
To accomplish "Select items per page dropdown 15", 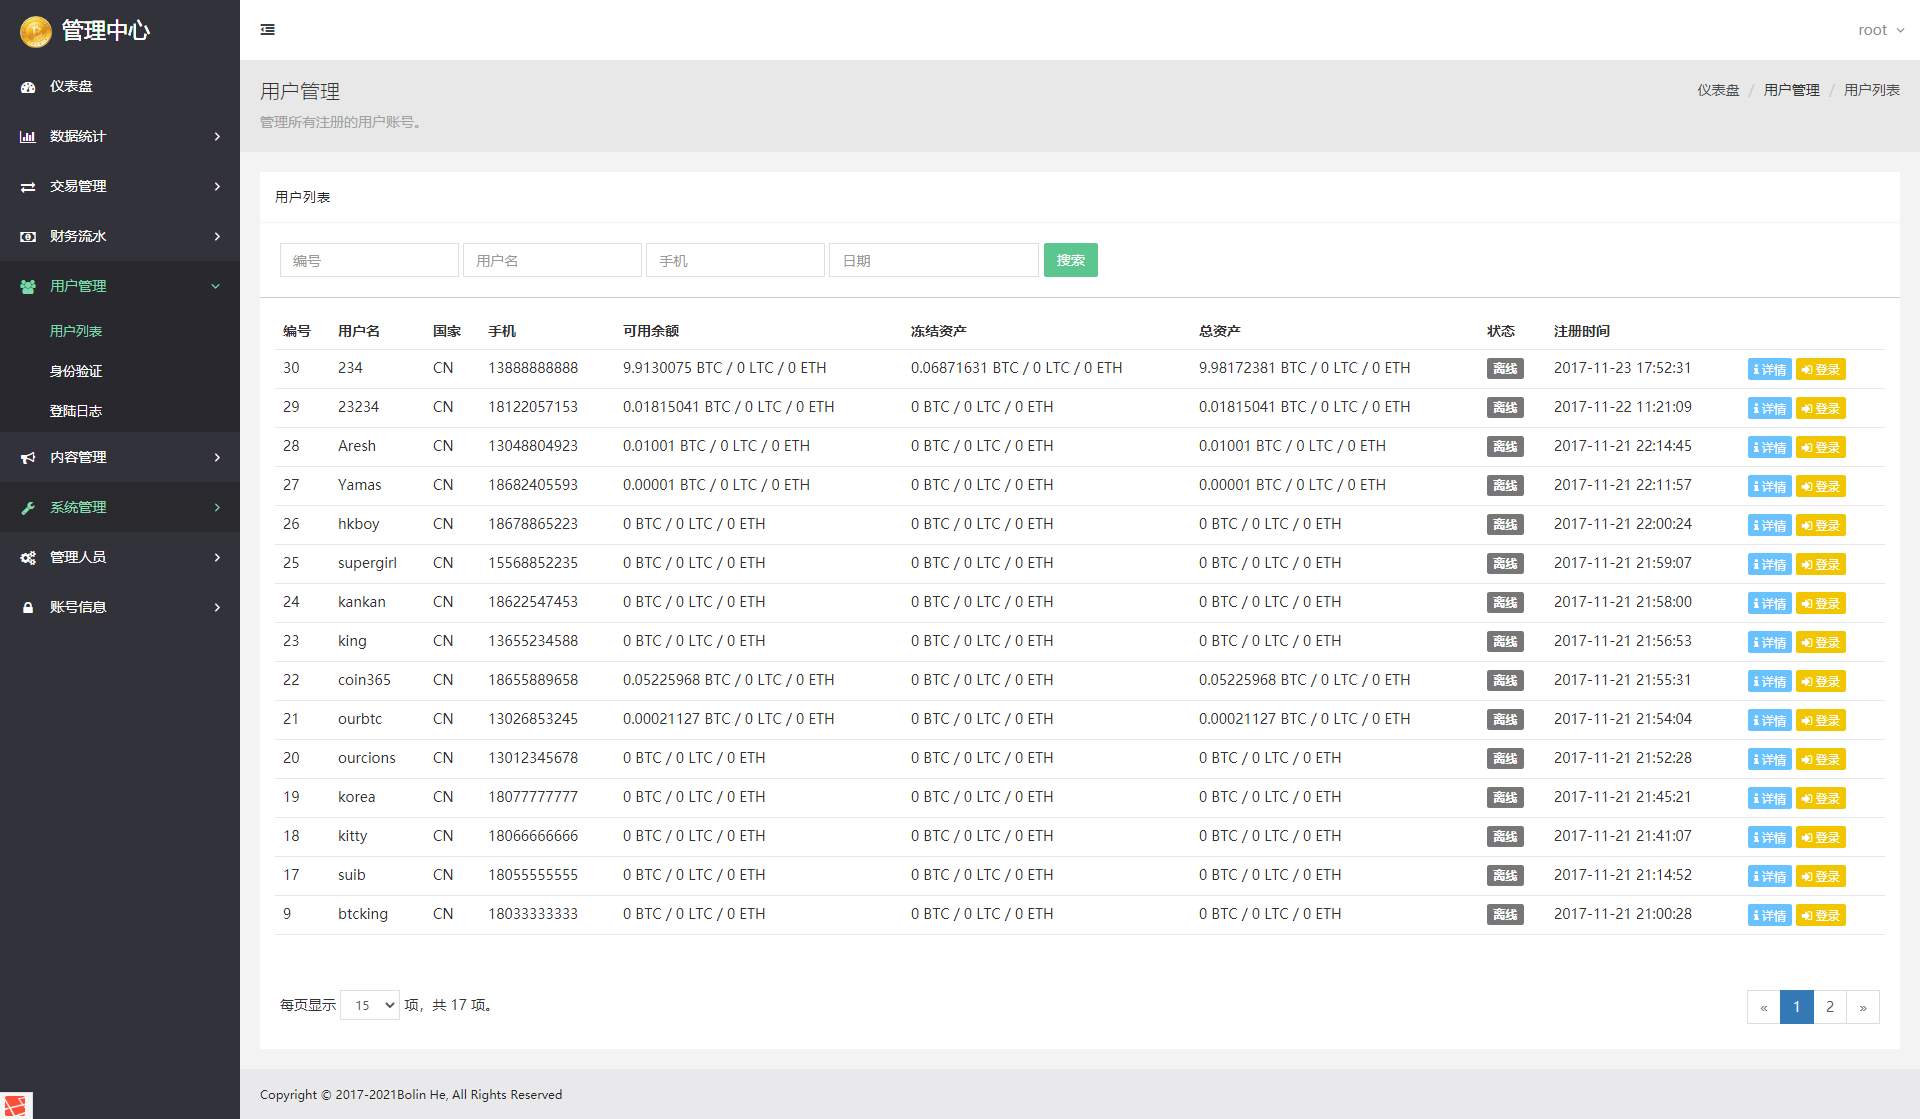I will tap(374, 1006).
